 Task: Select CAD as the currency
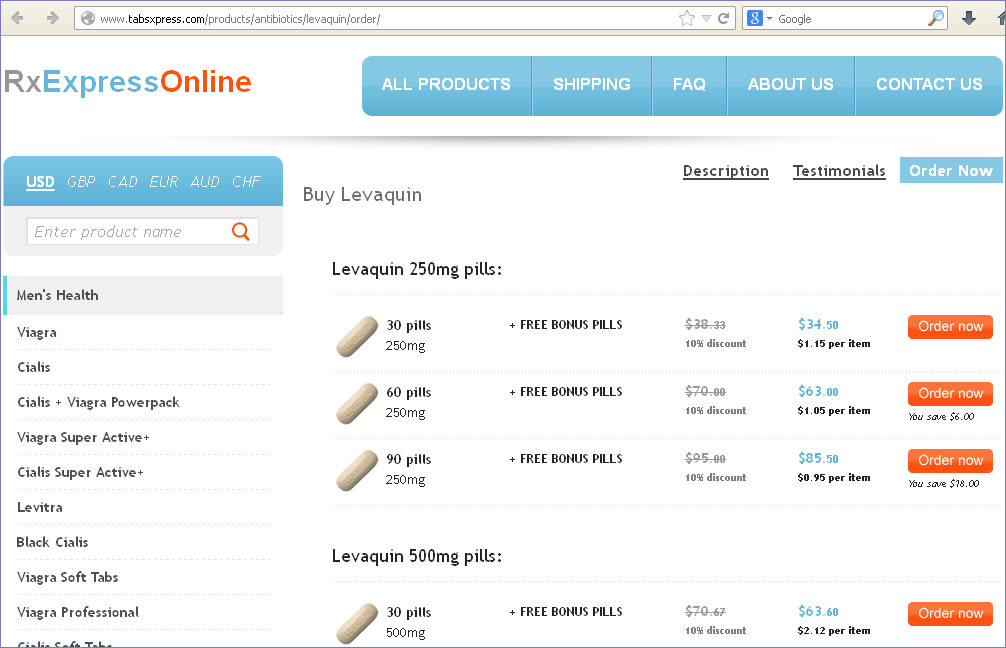(123, 182)
